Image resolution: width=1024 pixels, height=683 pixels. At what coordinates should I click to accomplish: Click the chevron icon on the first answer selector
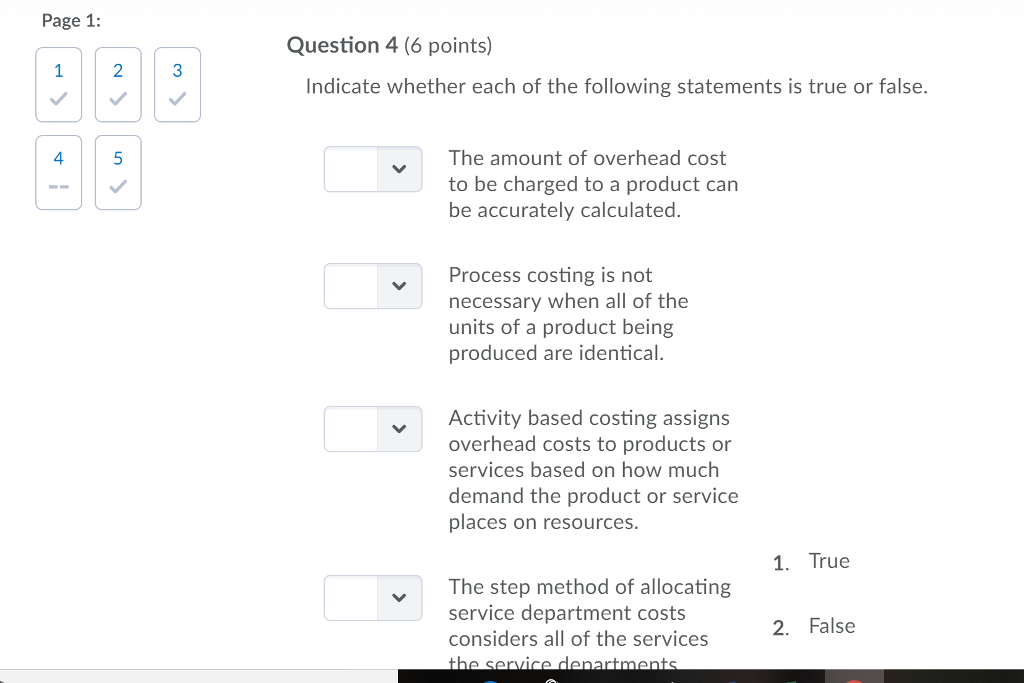tap(400, 169)
